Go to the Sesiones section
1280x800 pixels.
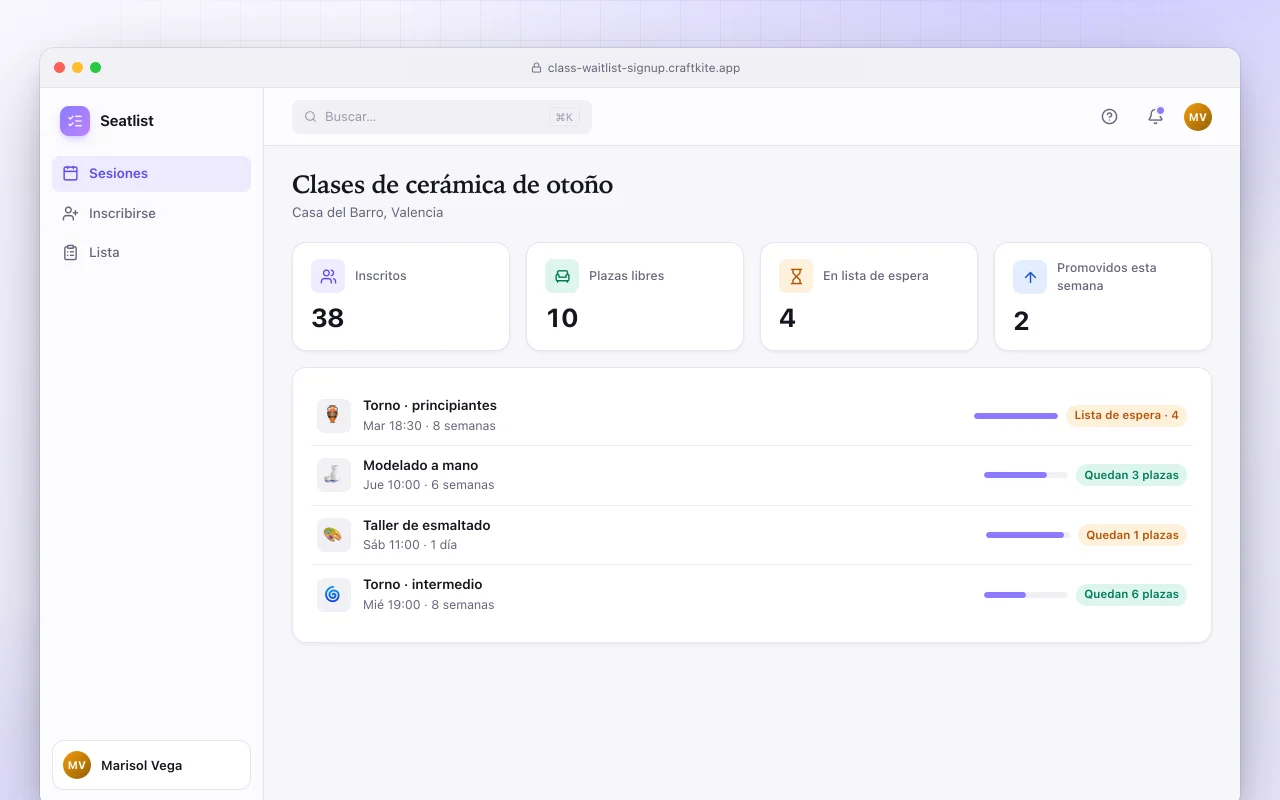151,174
